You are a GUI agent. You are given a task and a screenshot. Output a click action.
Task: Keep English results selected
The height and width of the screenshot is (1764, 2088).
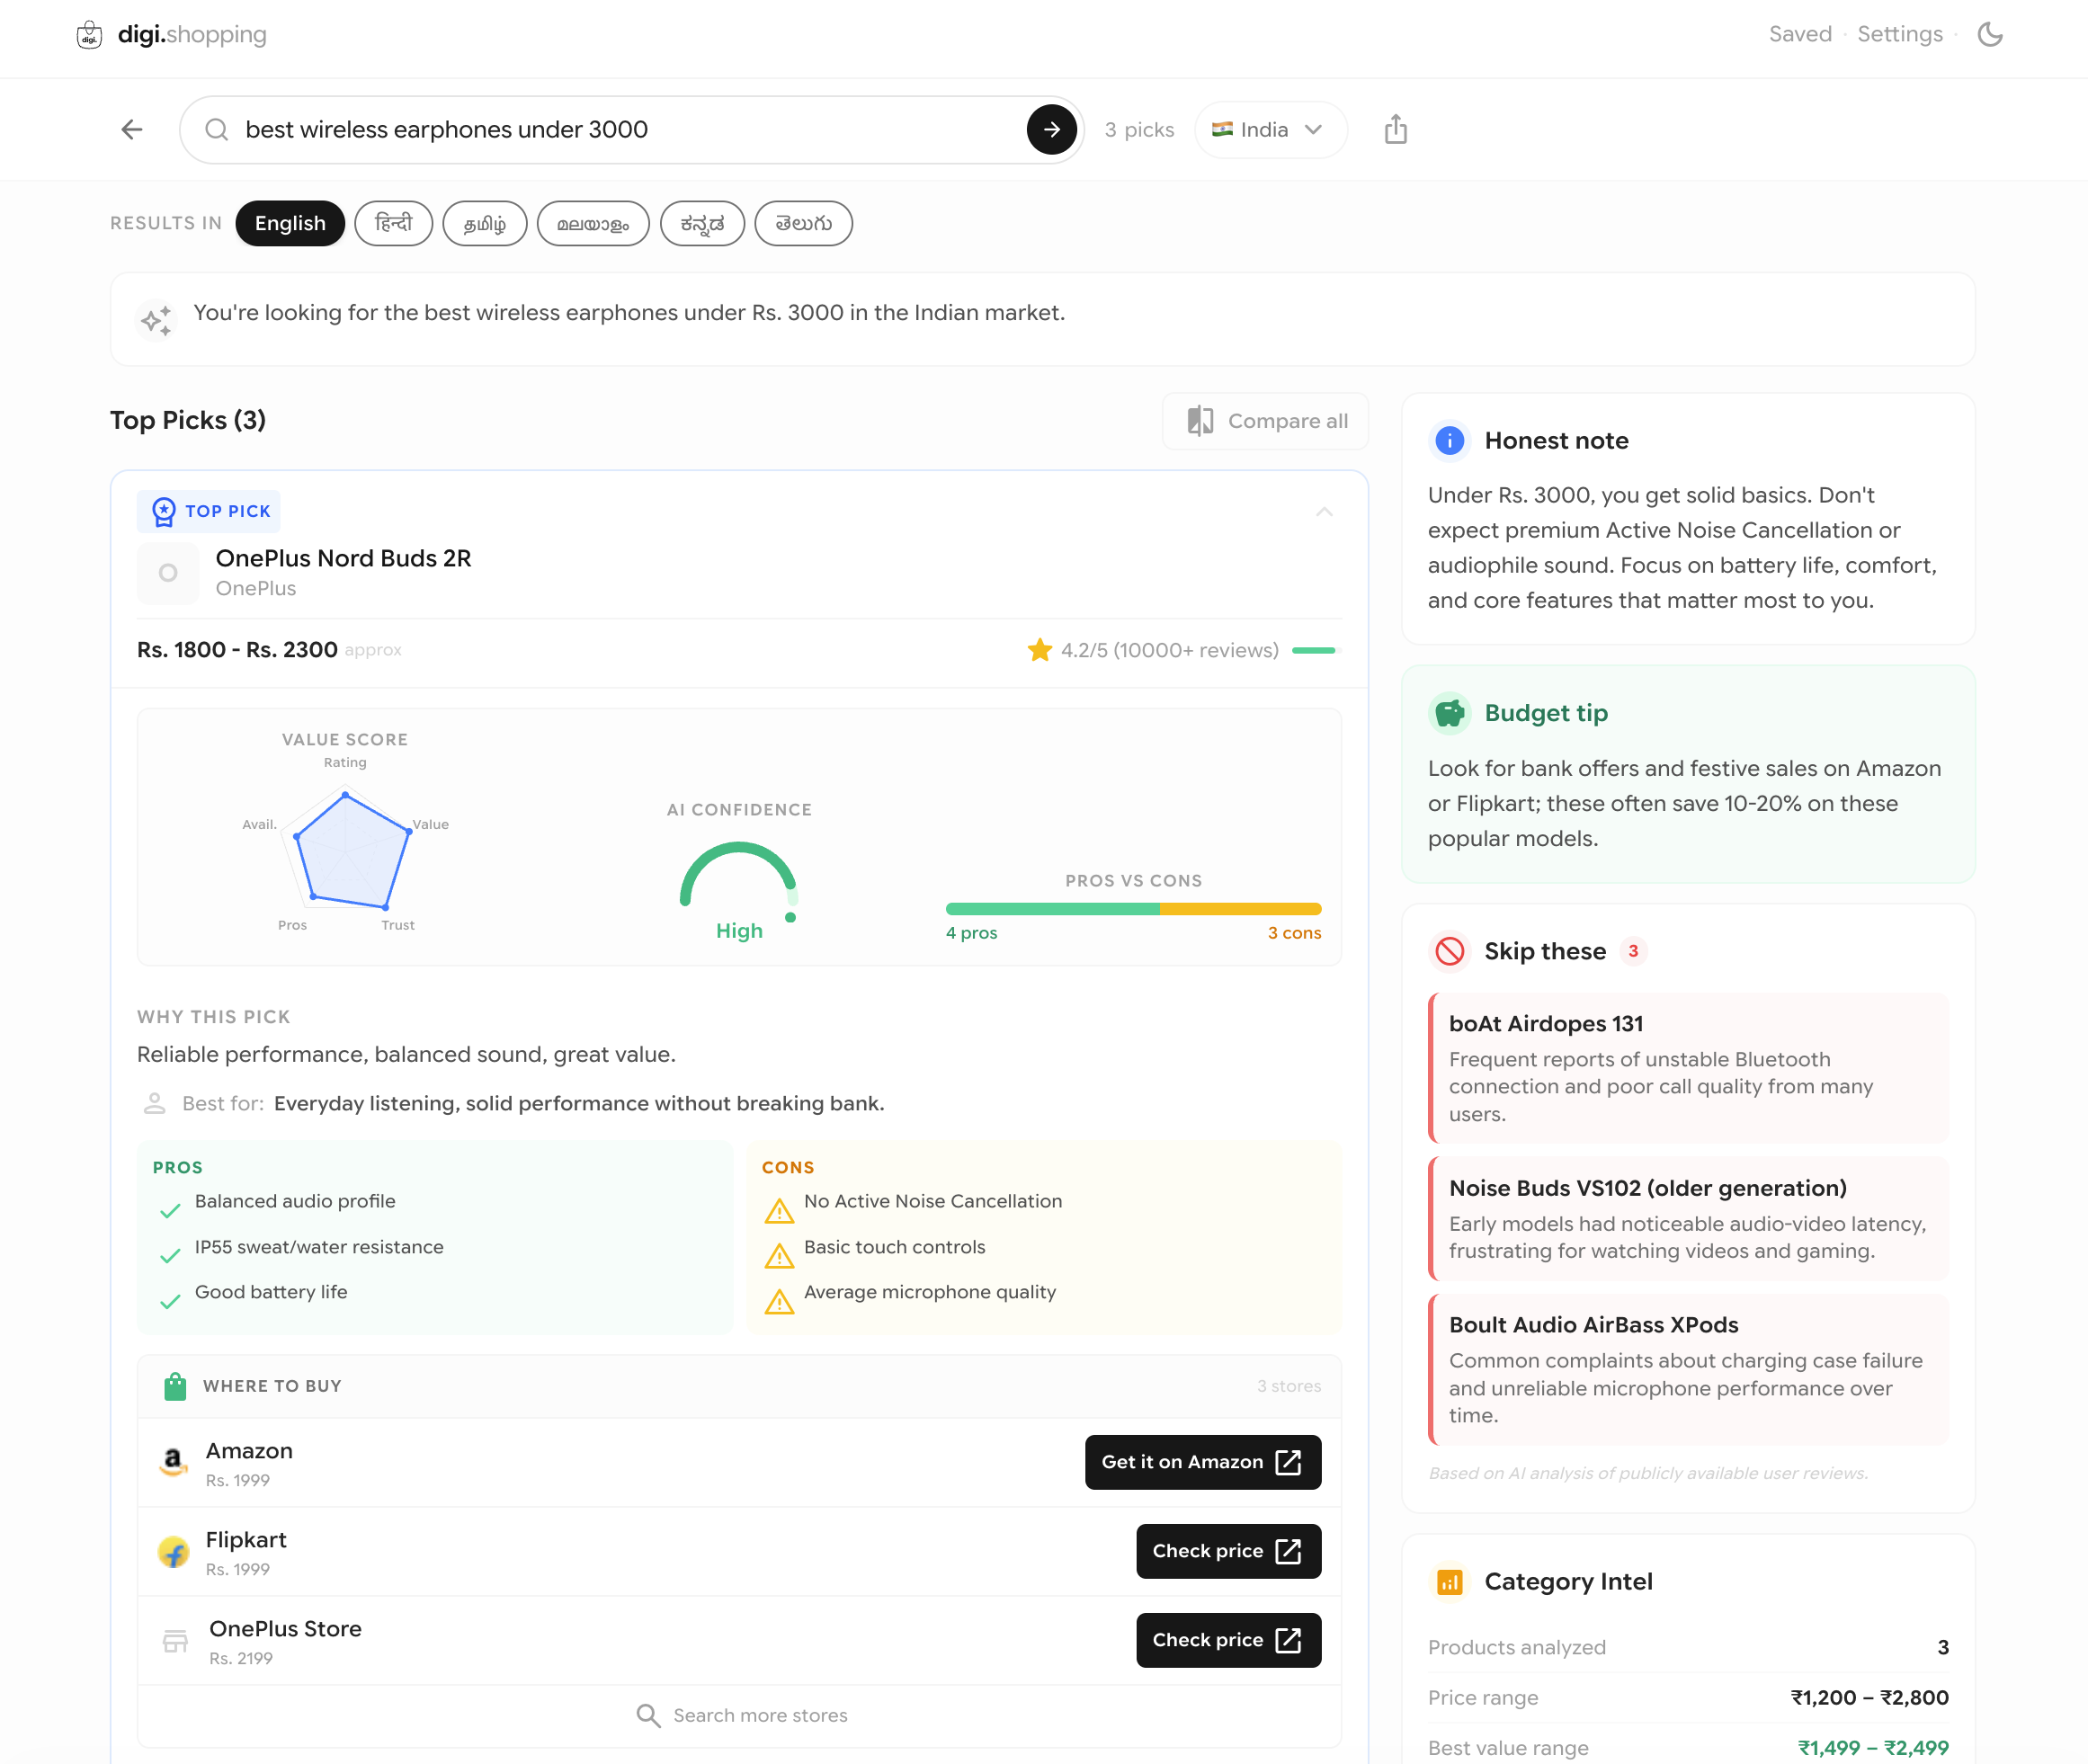tap(290, 223)
